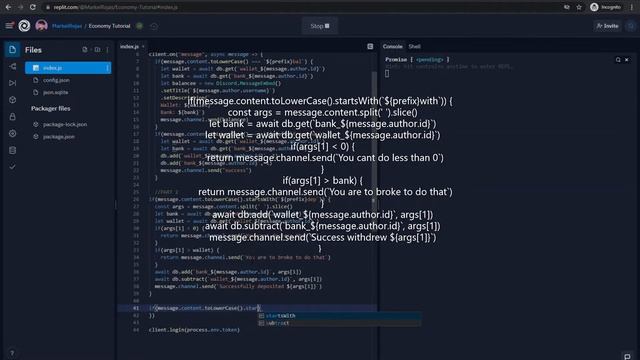Screen dimensions: 640x360
Task: Click the Packager files section heading
Action: tap(51, 109)
